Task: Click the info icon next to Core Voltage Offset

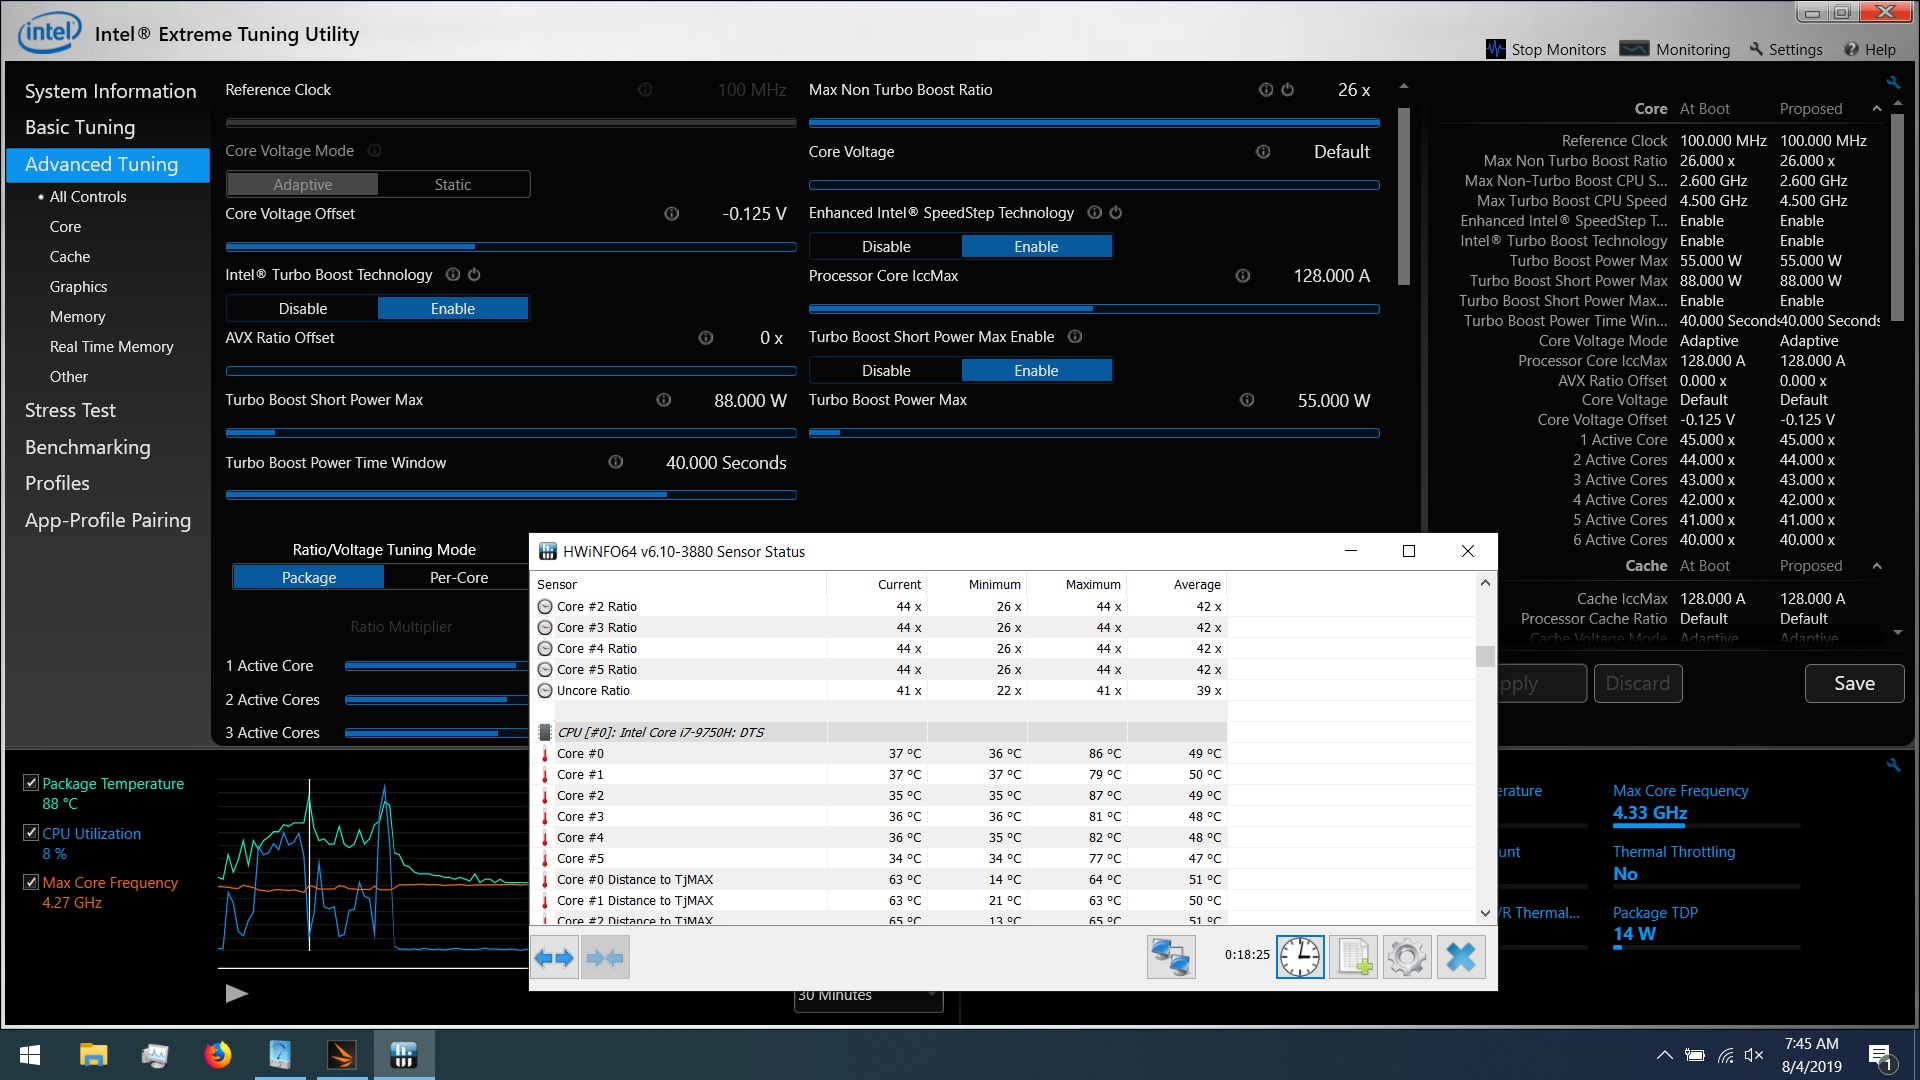Action: 672,214
